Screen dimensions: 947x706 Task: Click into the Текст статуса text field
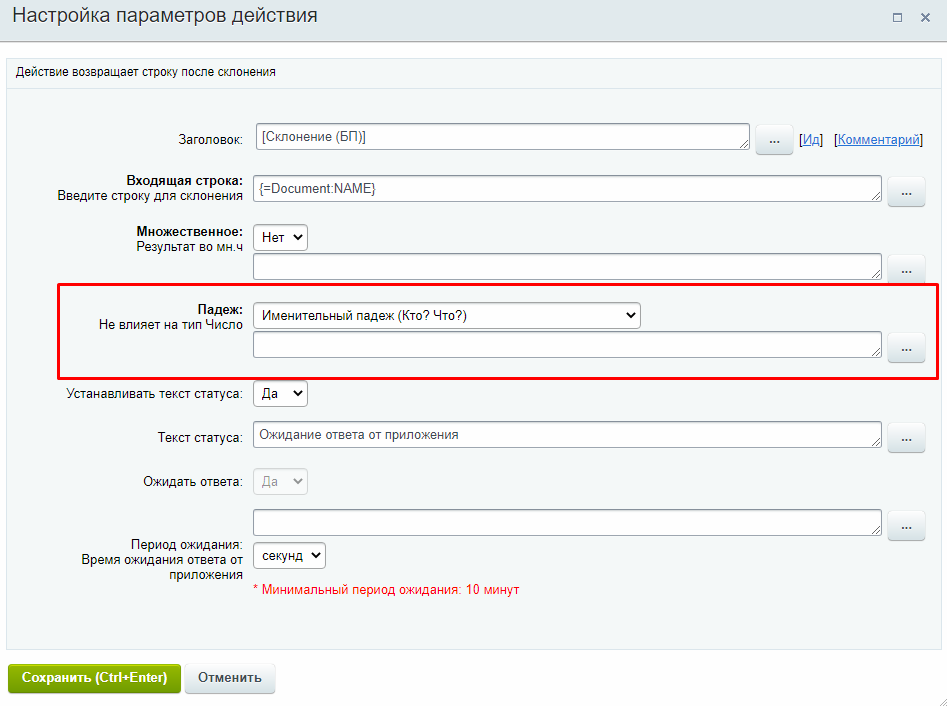(x=567, y=435)
